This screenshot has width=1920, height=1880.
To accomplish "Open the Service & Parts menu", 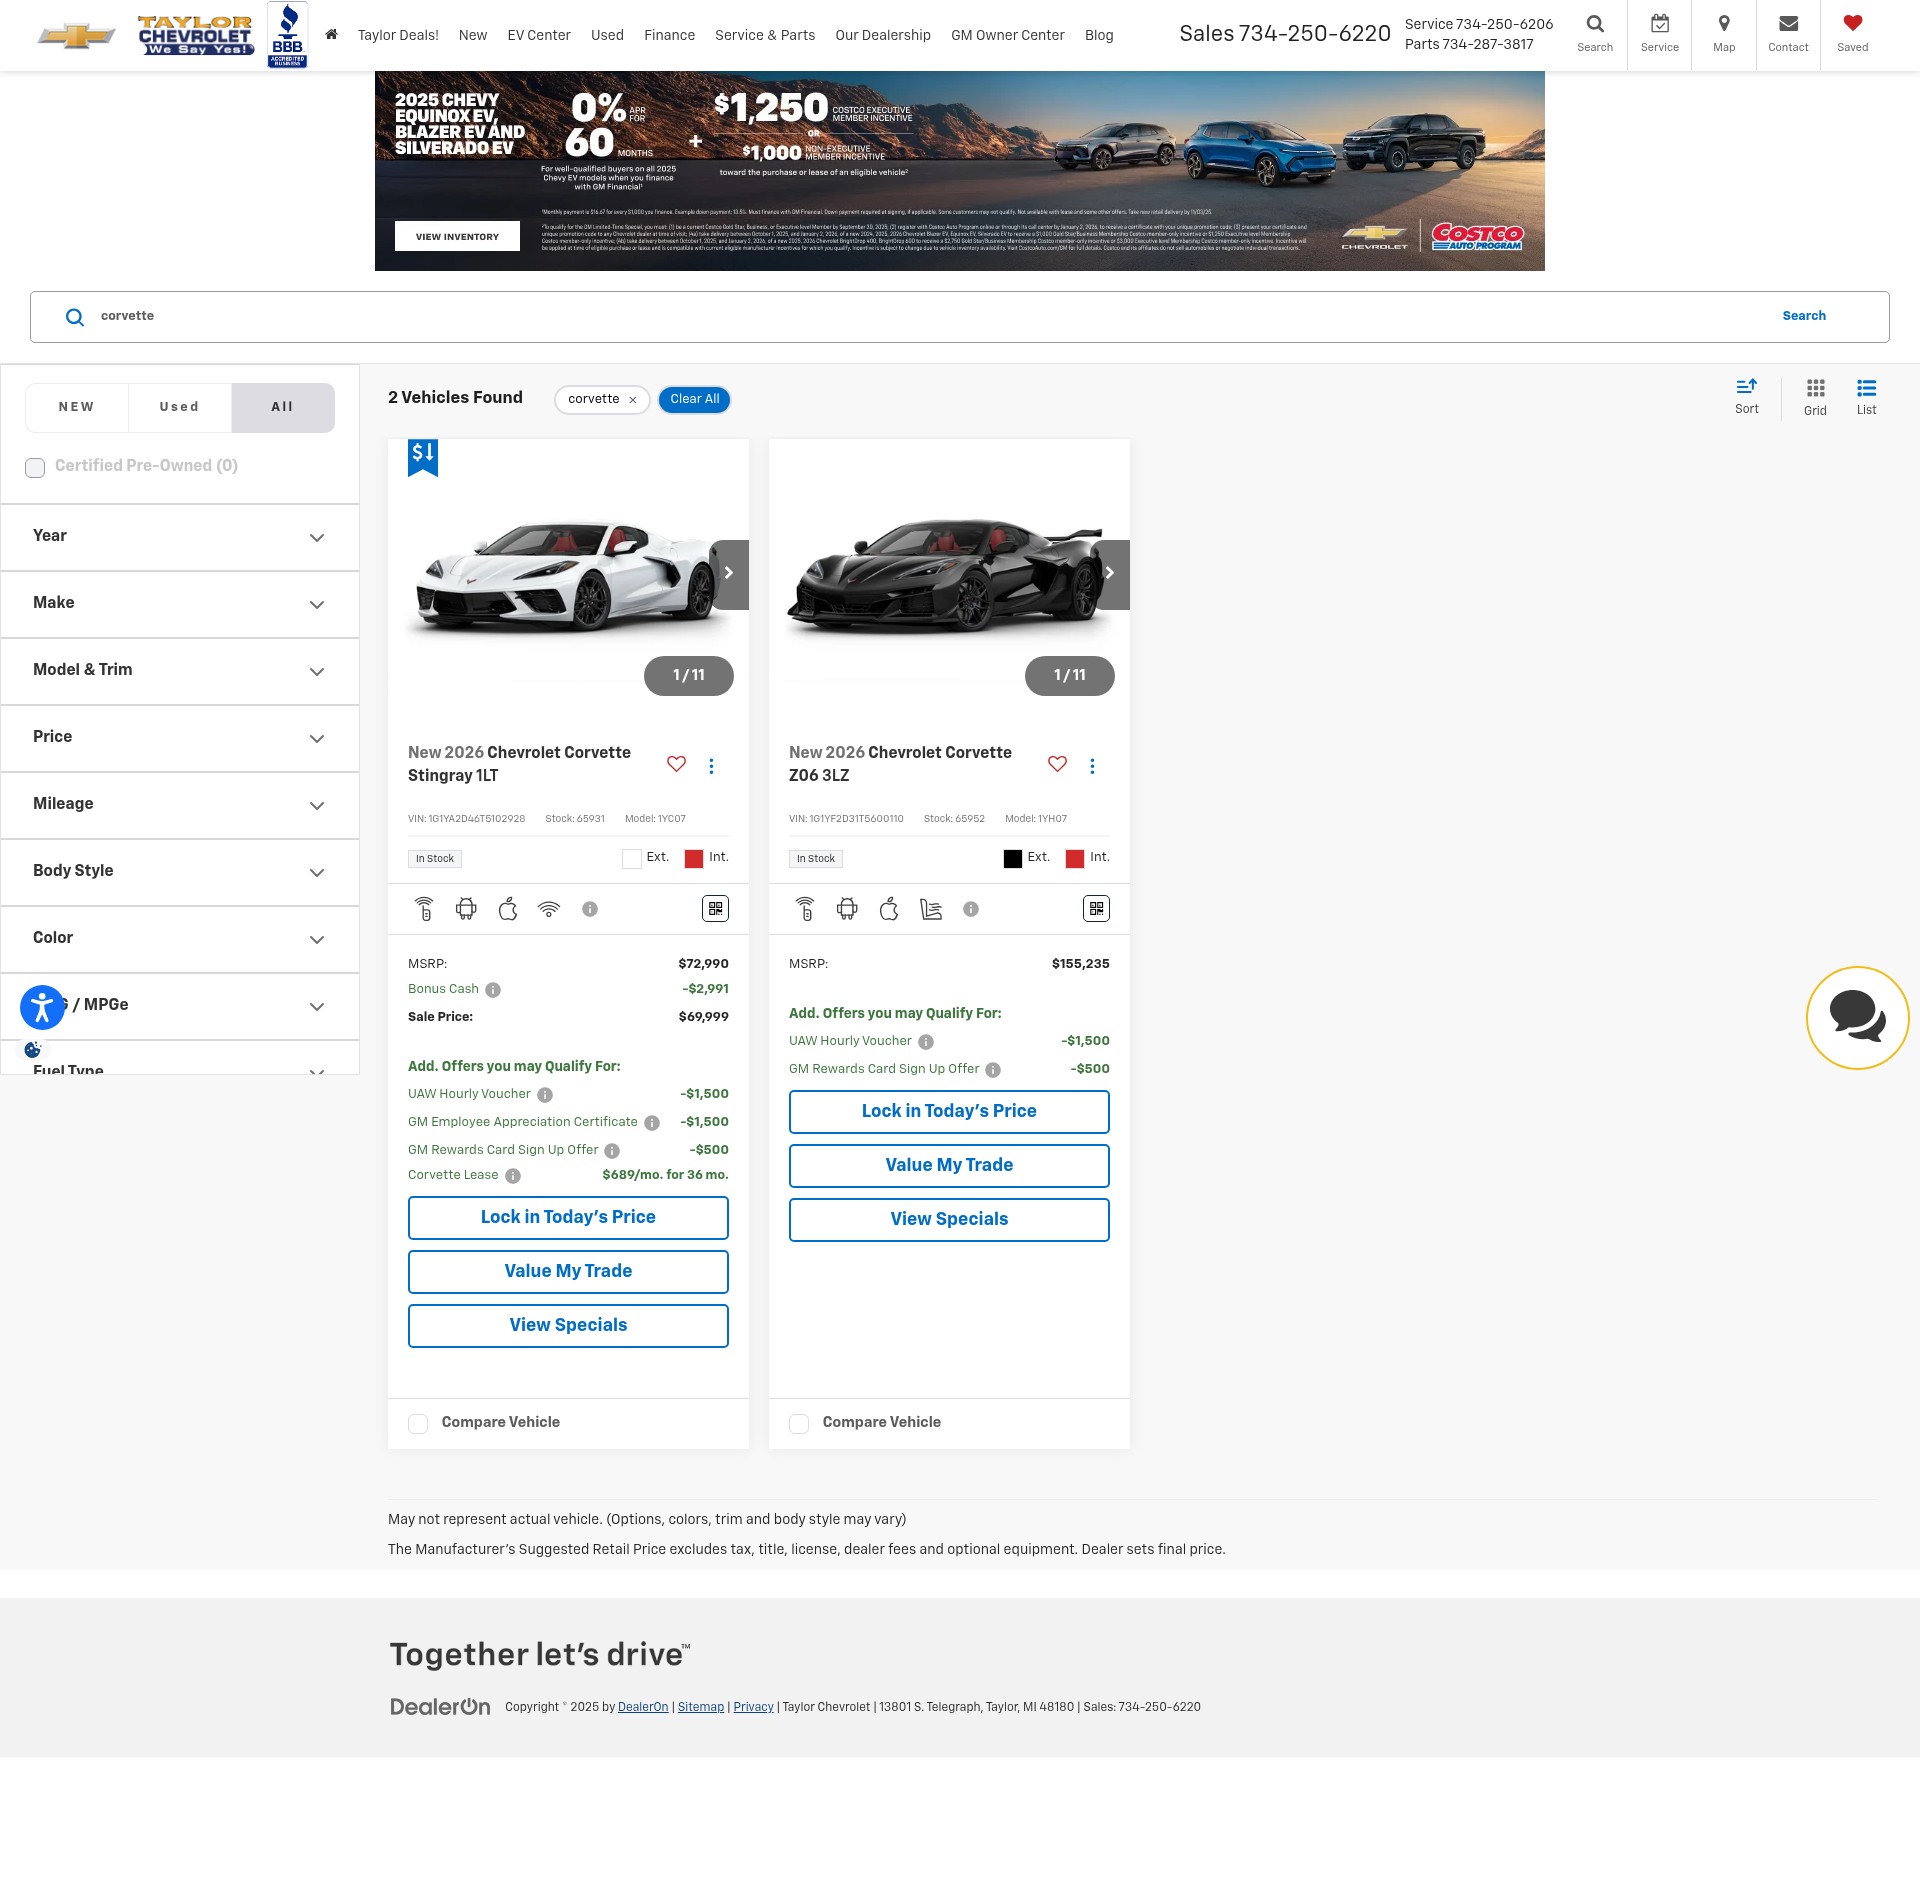I will (x=765, y=35).
